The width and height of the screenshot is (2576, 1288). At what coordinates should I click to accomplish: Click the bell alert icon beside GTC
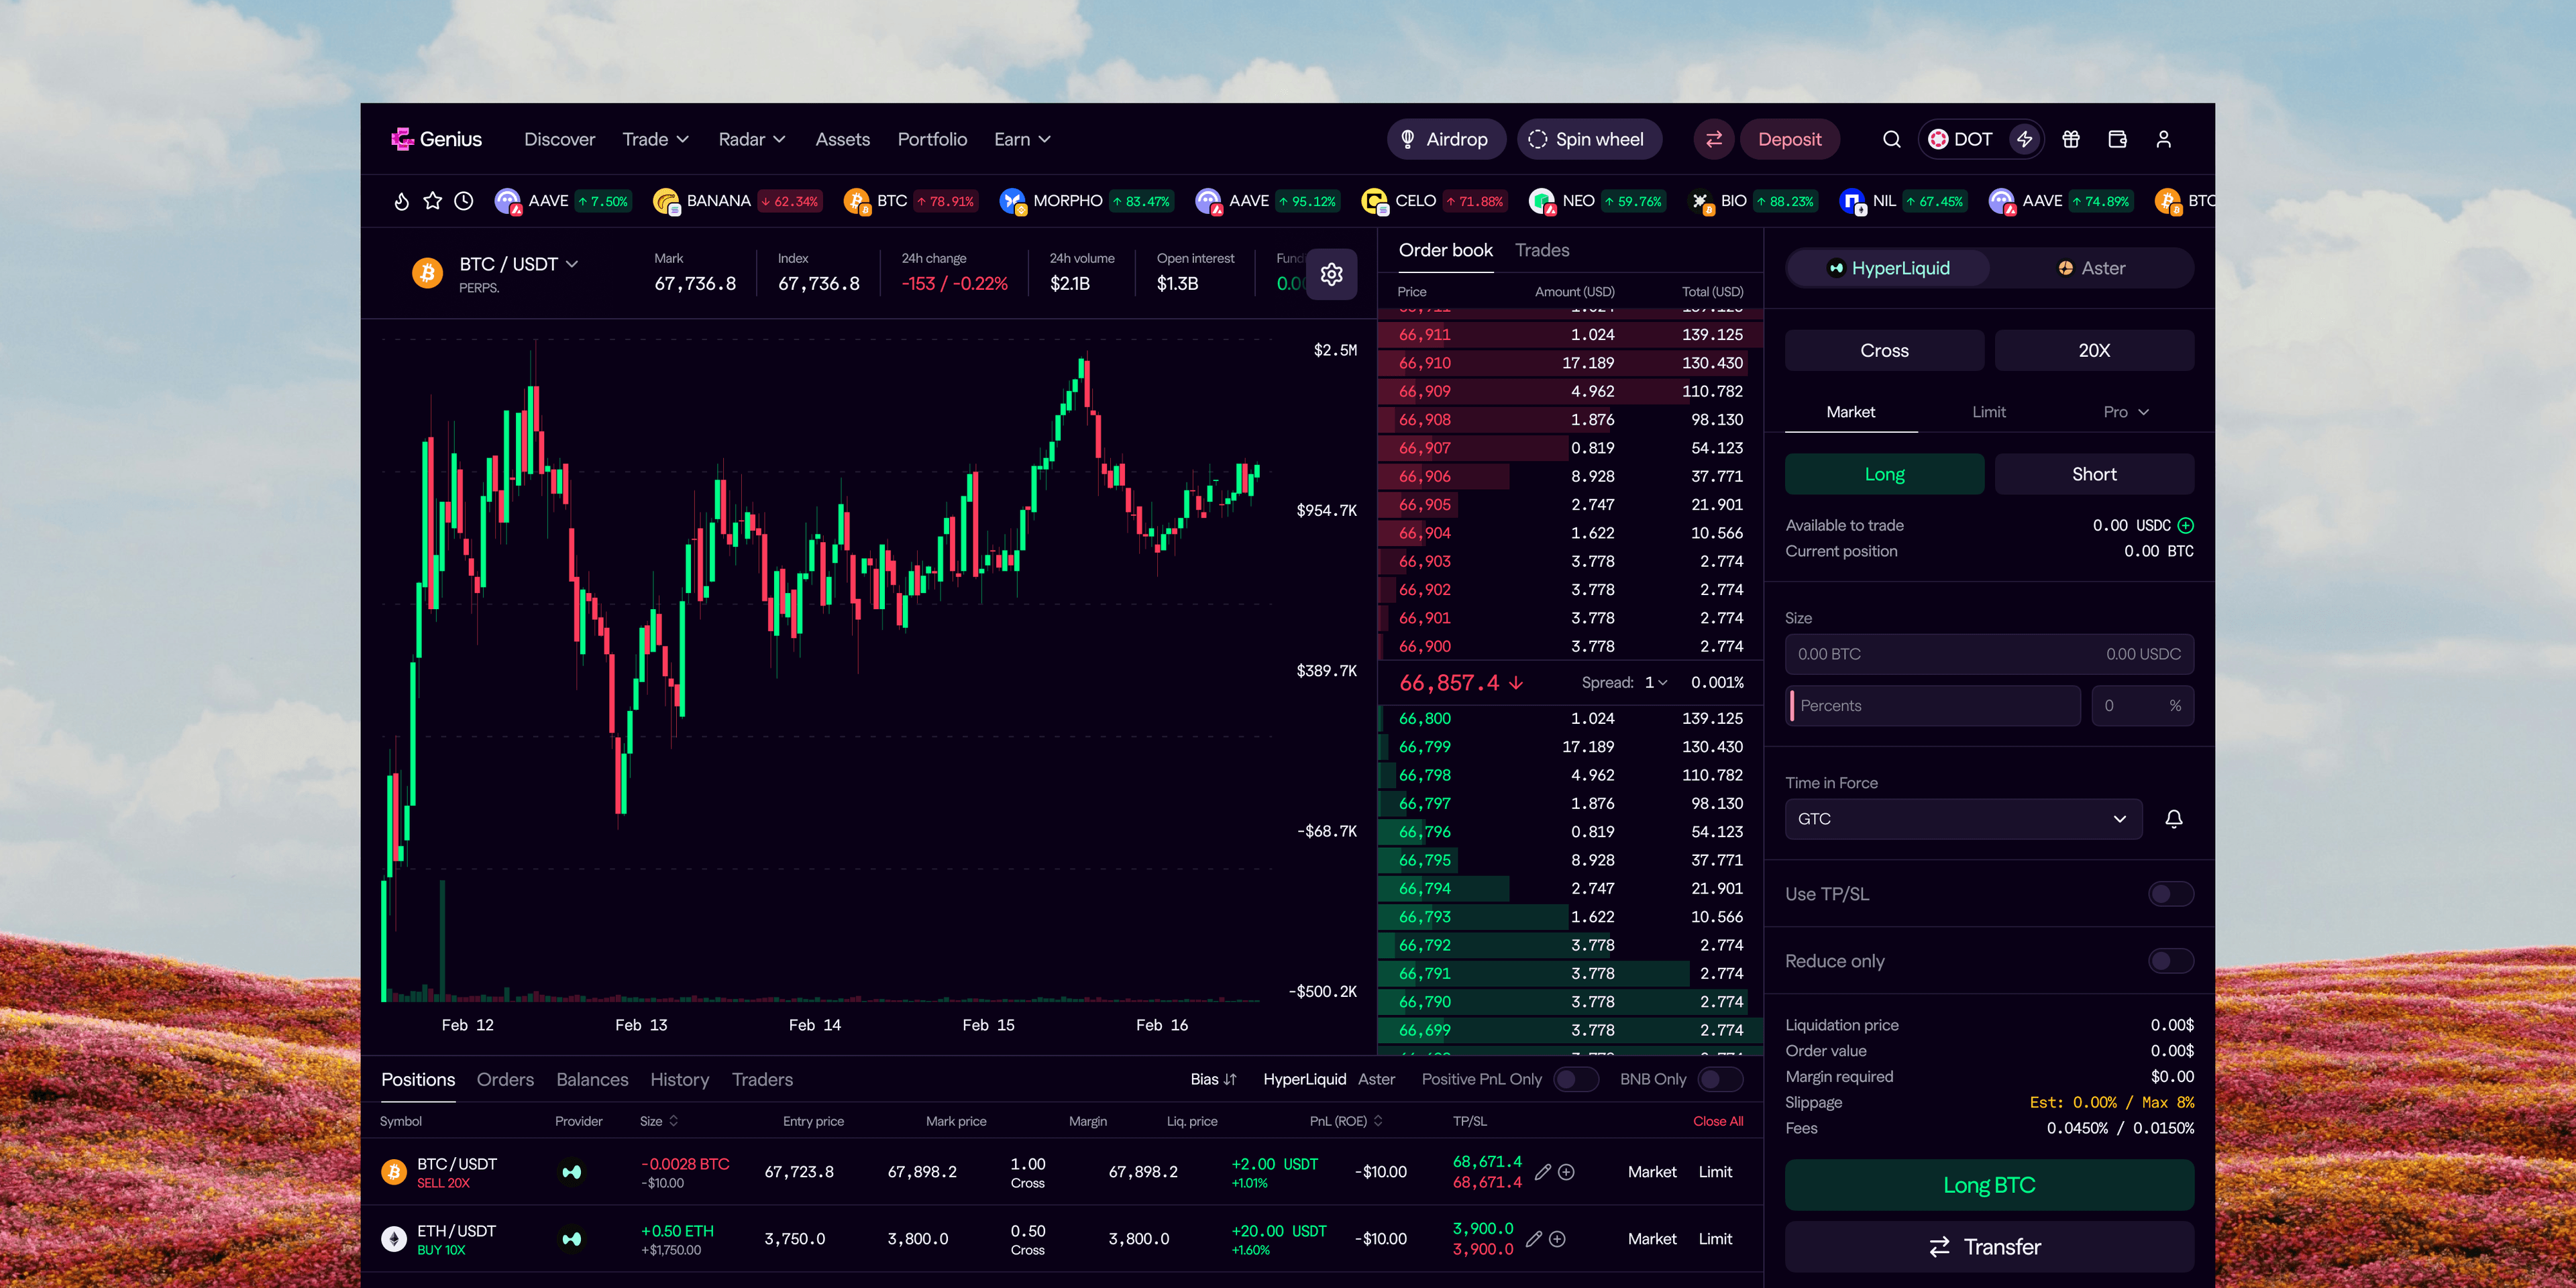pos(2173,819)
